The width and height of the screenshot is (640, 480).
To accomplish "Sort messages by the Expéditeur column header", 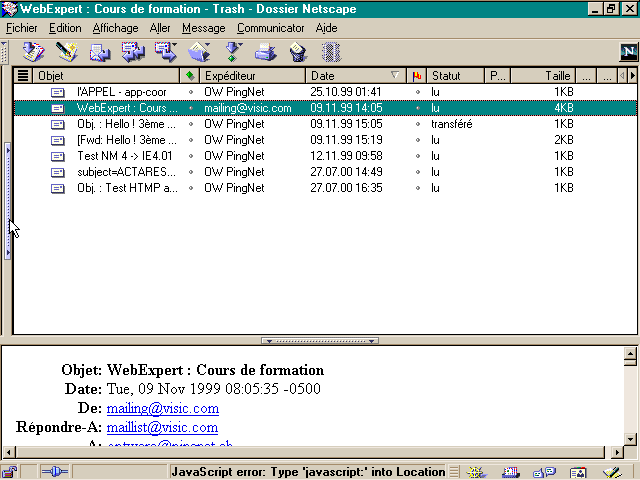I will pyautogui.click(x=252, y=76).
